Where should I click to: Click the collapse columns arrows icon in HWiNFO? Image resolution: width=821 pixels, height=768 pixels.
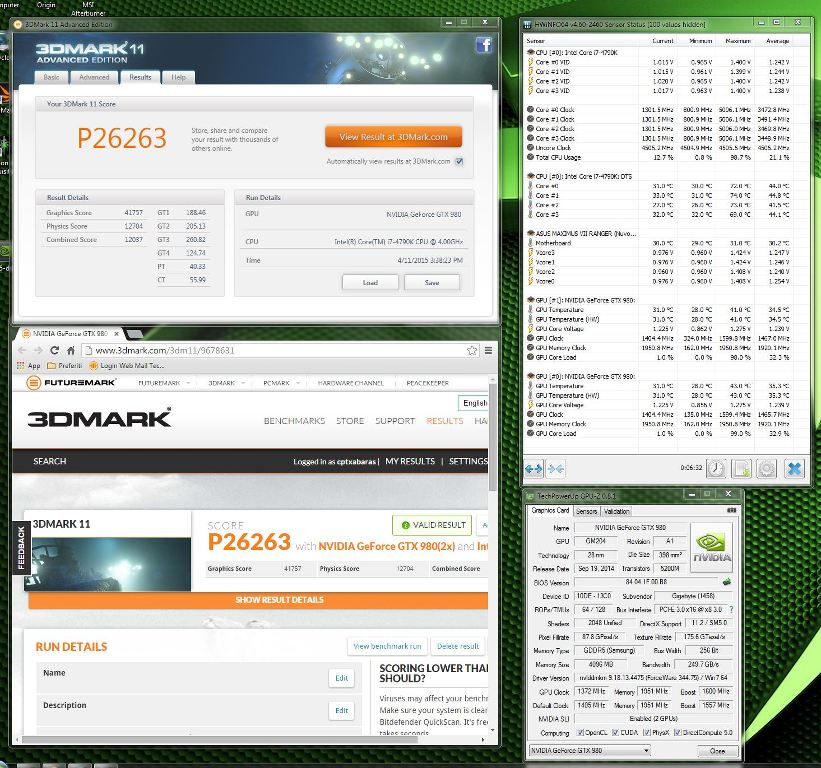point(556,469)
